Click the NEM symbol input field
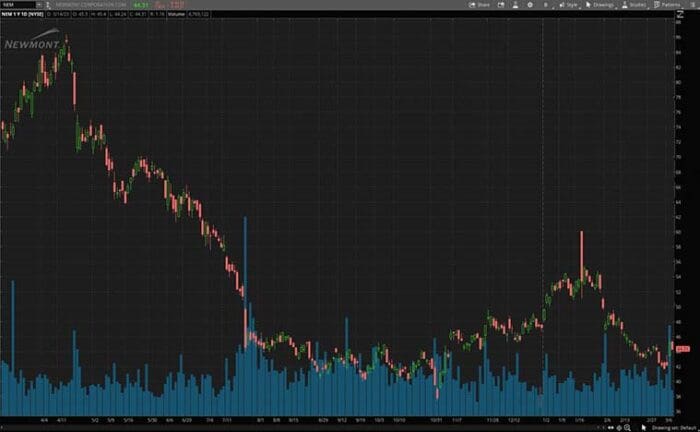 tap(18, 4)
